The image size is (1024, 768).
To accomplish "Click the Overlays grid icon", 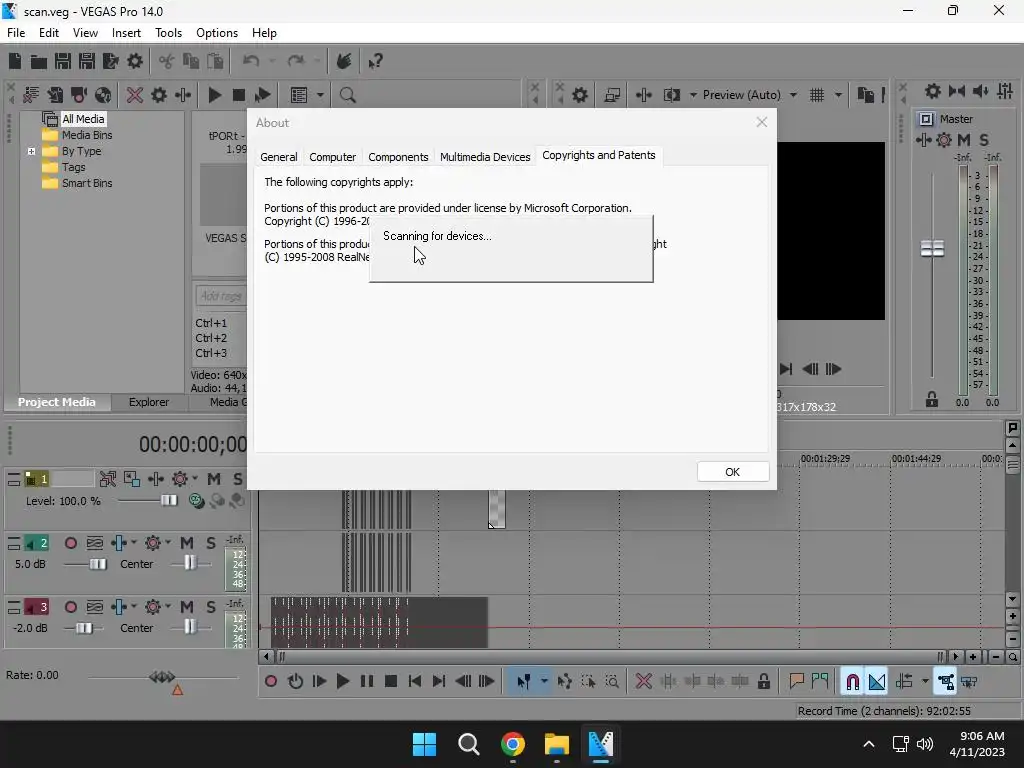I will point(817,95).
